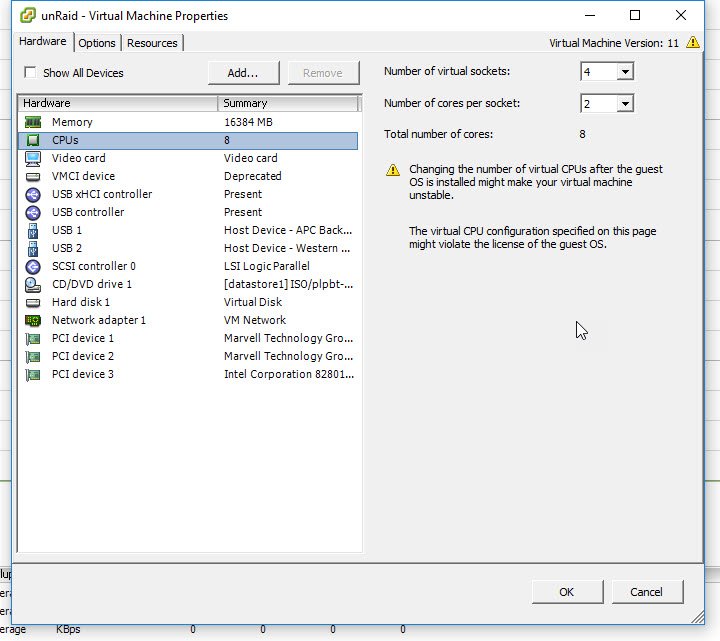Maximize the Virtual Machine Properties window
This screenshot has height=641, width=720.
click(x=635, y=15)
